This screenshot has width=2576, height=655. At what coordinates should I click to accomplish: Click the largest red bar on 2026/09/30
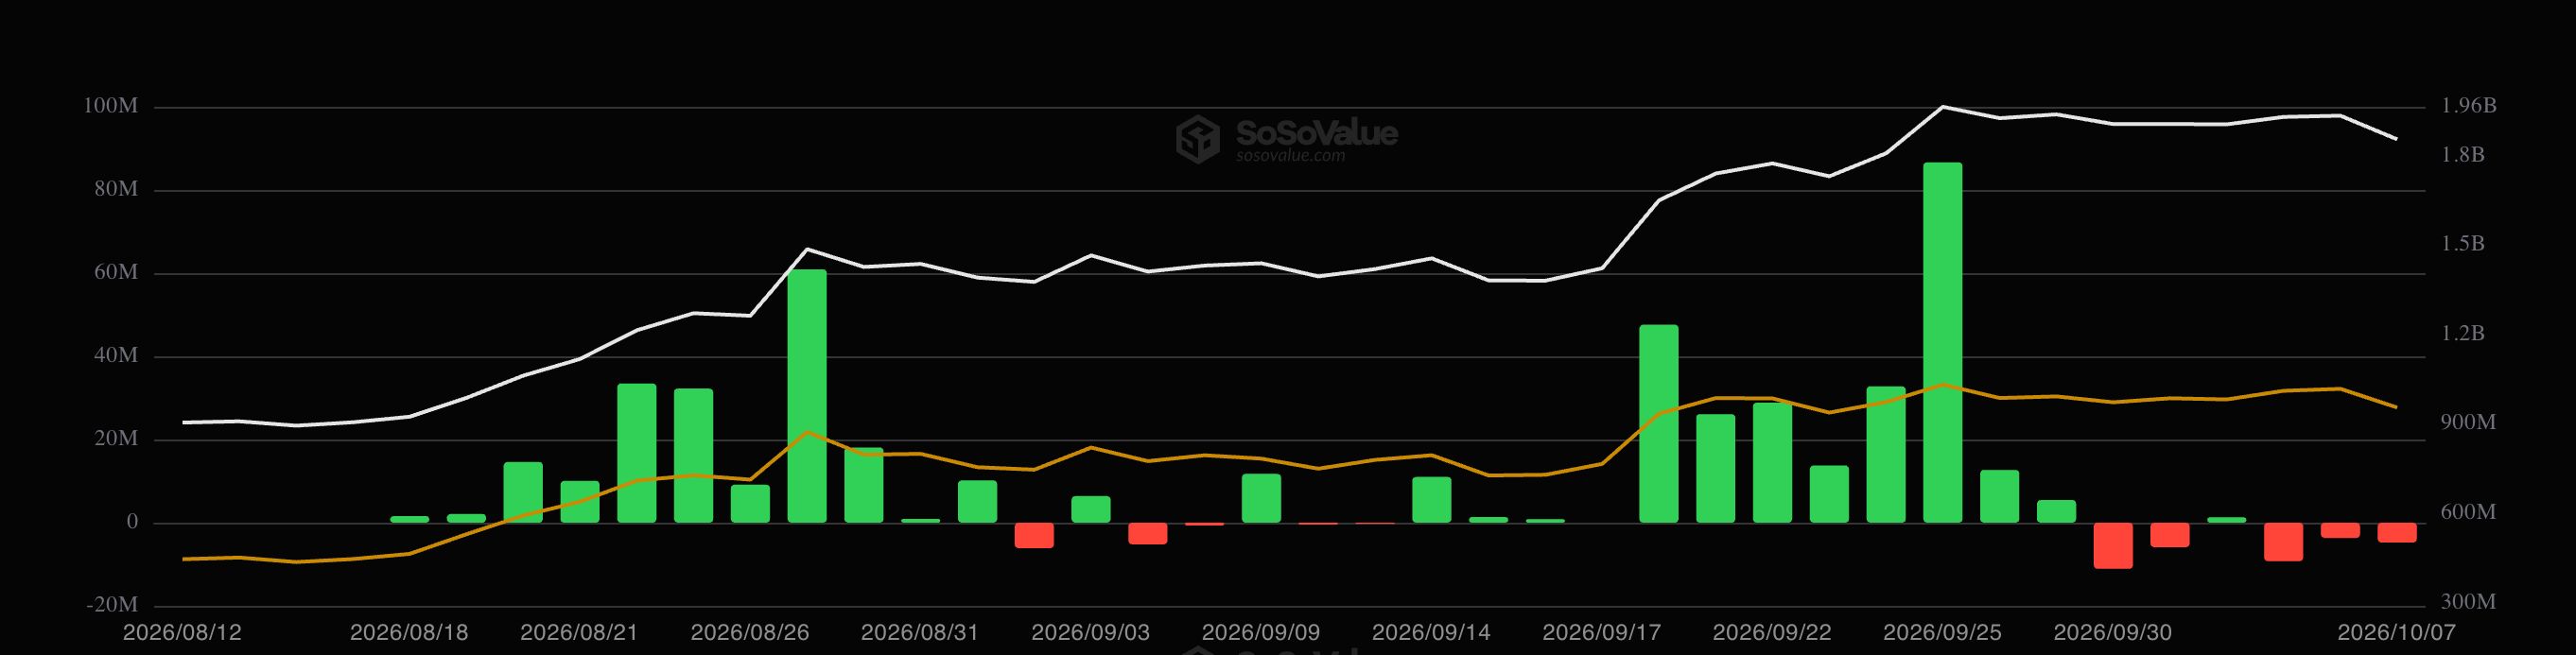click(x=2113, y=545)
